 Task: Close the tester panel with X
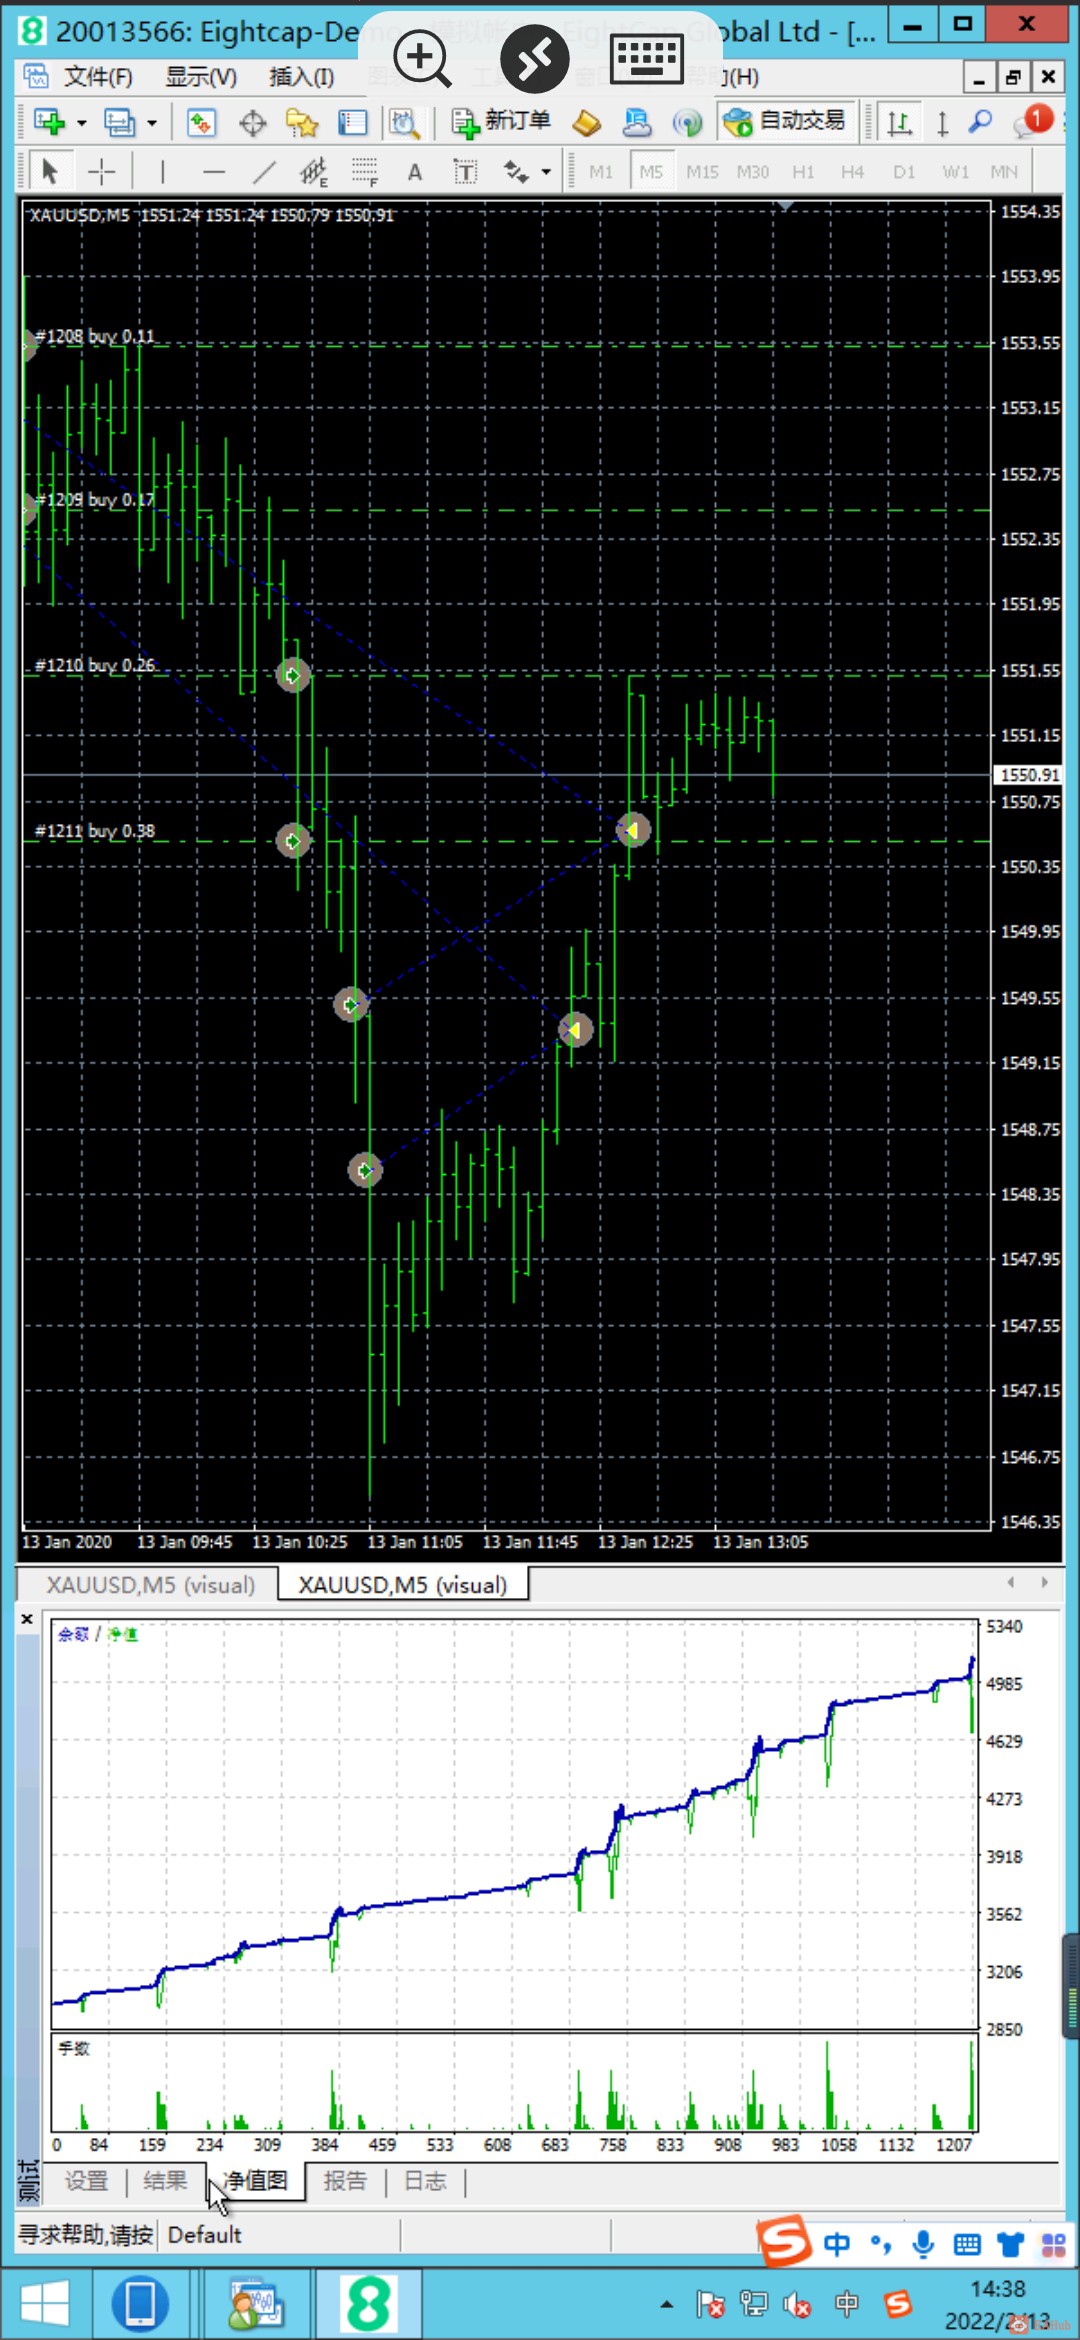[x=27, y=1619]
